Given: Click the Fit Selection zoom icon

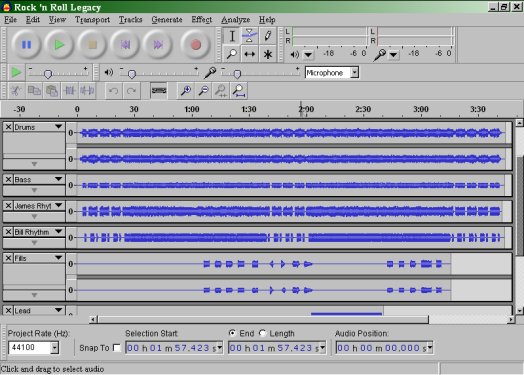Looking at the screenshot, I should coord(221,91).
